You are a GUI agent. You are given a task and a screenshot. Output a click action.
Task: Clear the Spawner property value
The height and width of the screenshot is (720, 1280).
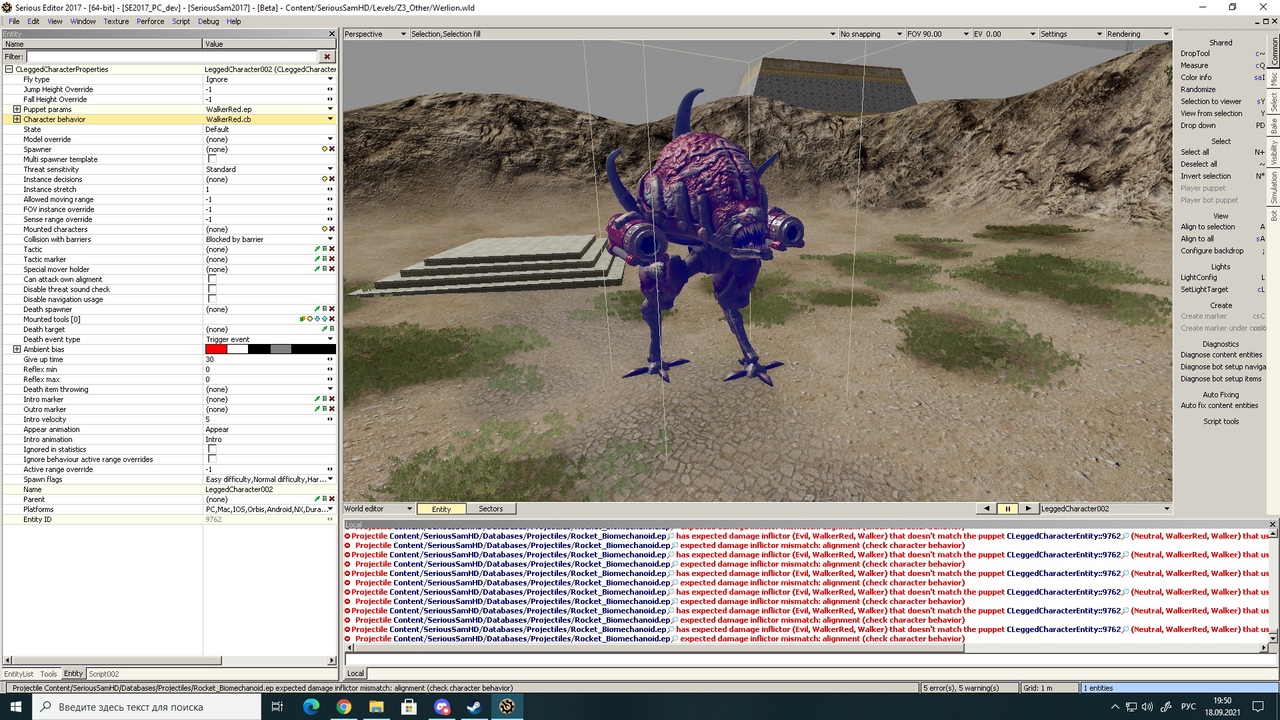[x=331, y=149]
